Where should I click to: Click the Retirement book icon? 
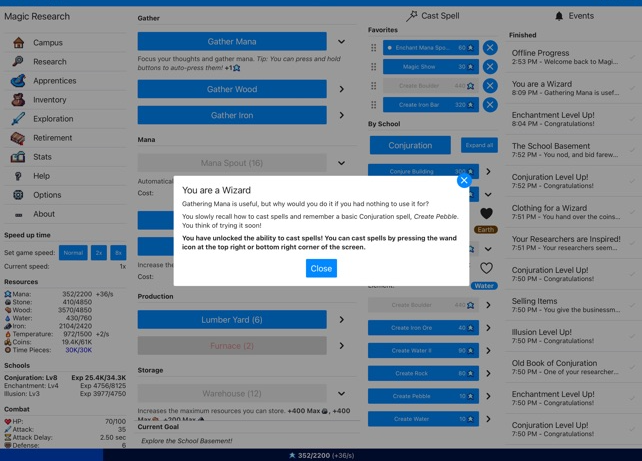click(18, 138)
